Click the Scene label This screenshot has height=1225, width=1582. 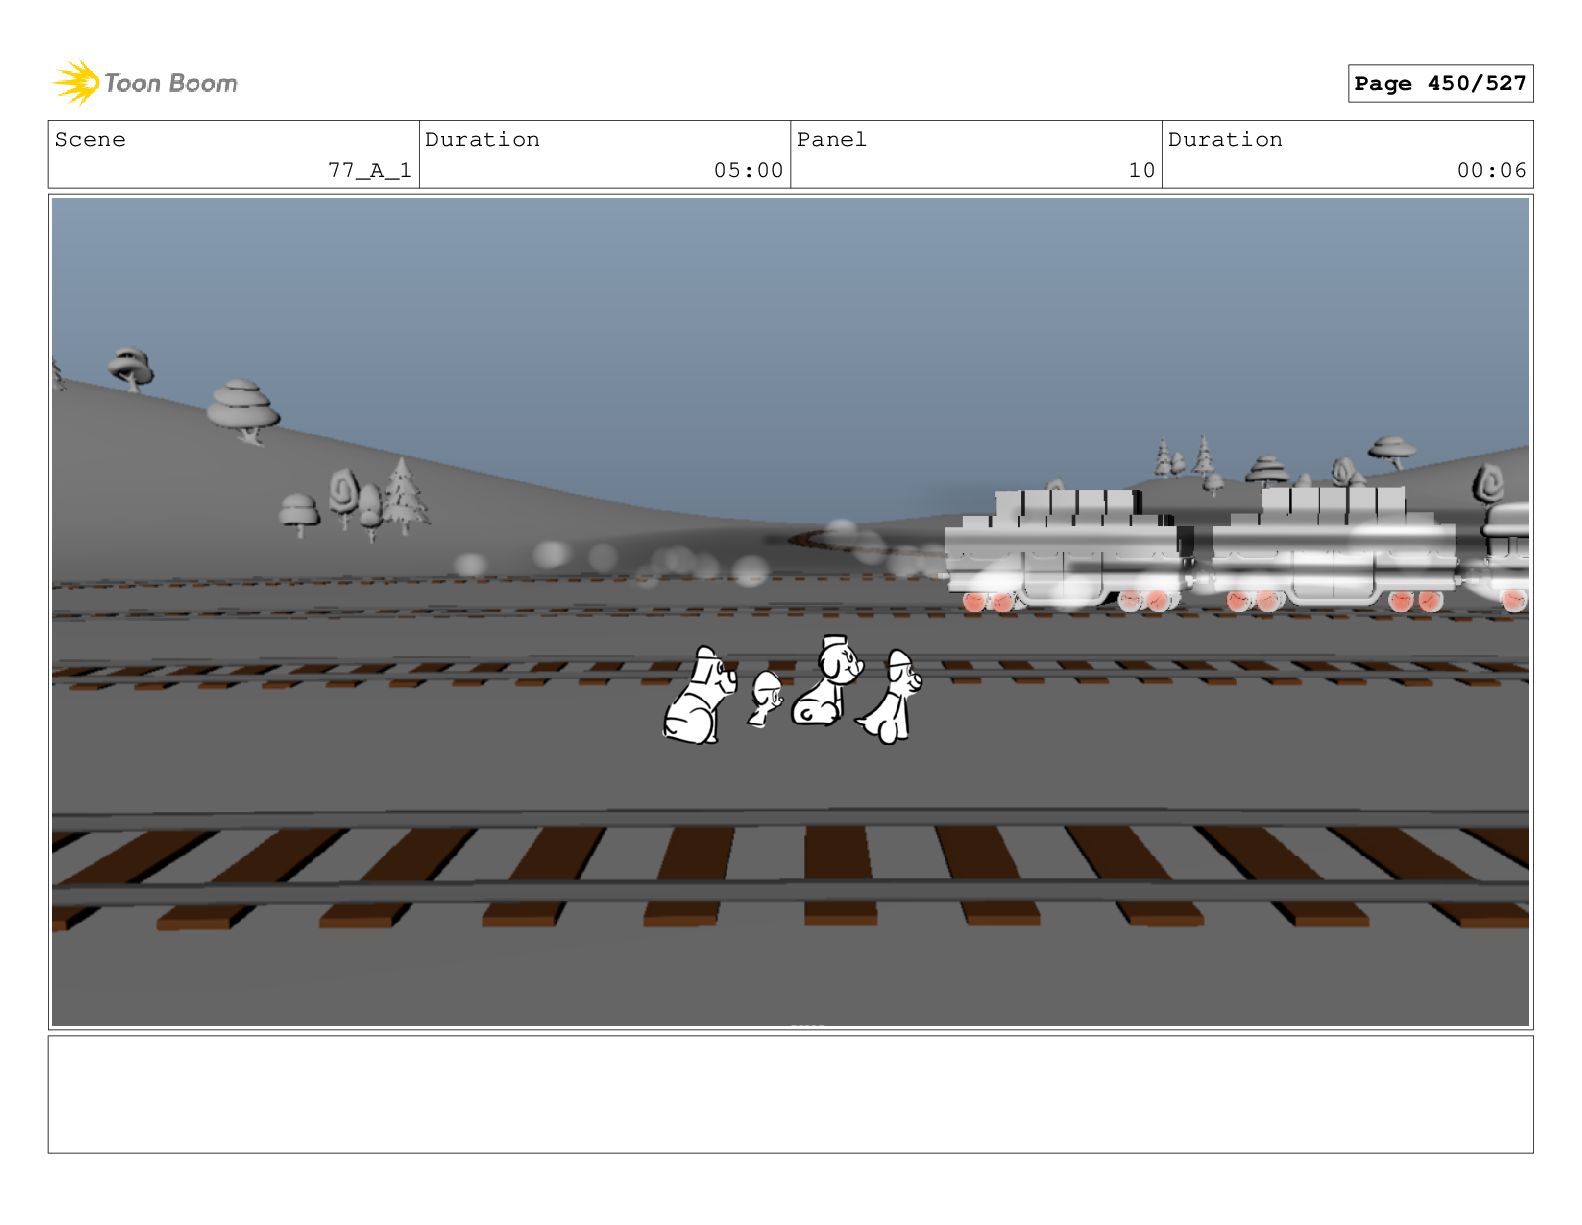[x=90, y=140]
